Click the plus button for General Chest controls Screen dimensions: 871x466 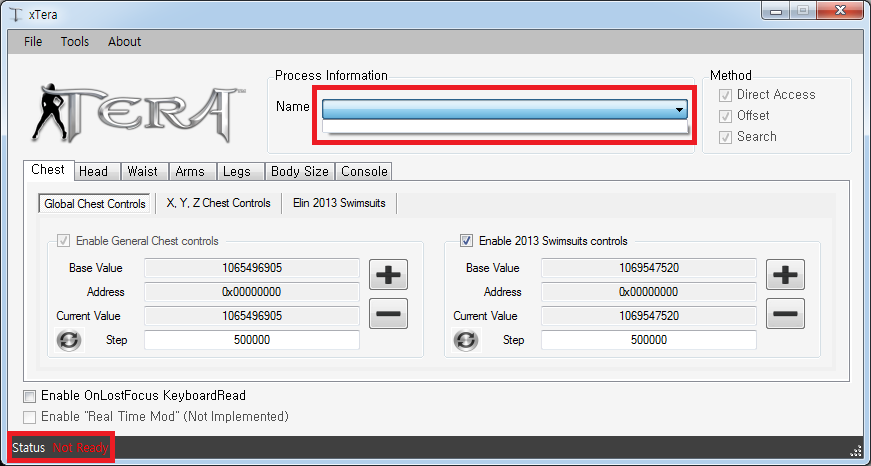pos(388,275)
